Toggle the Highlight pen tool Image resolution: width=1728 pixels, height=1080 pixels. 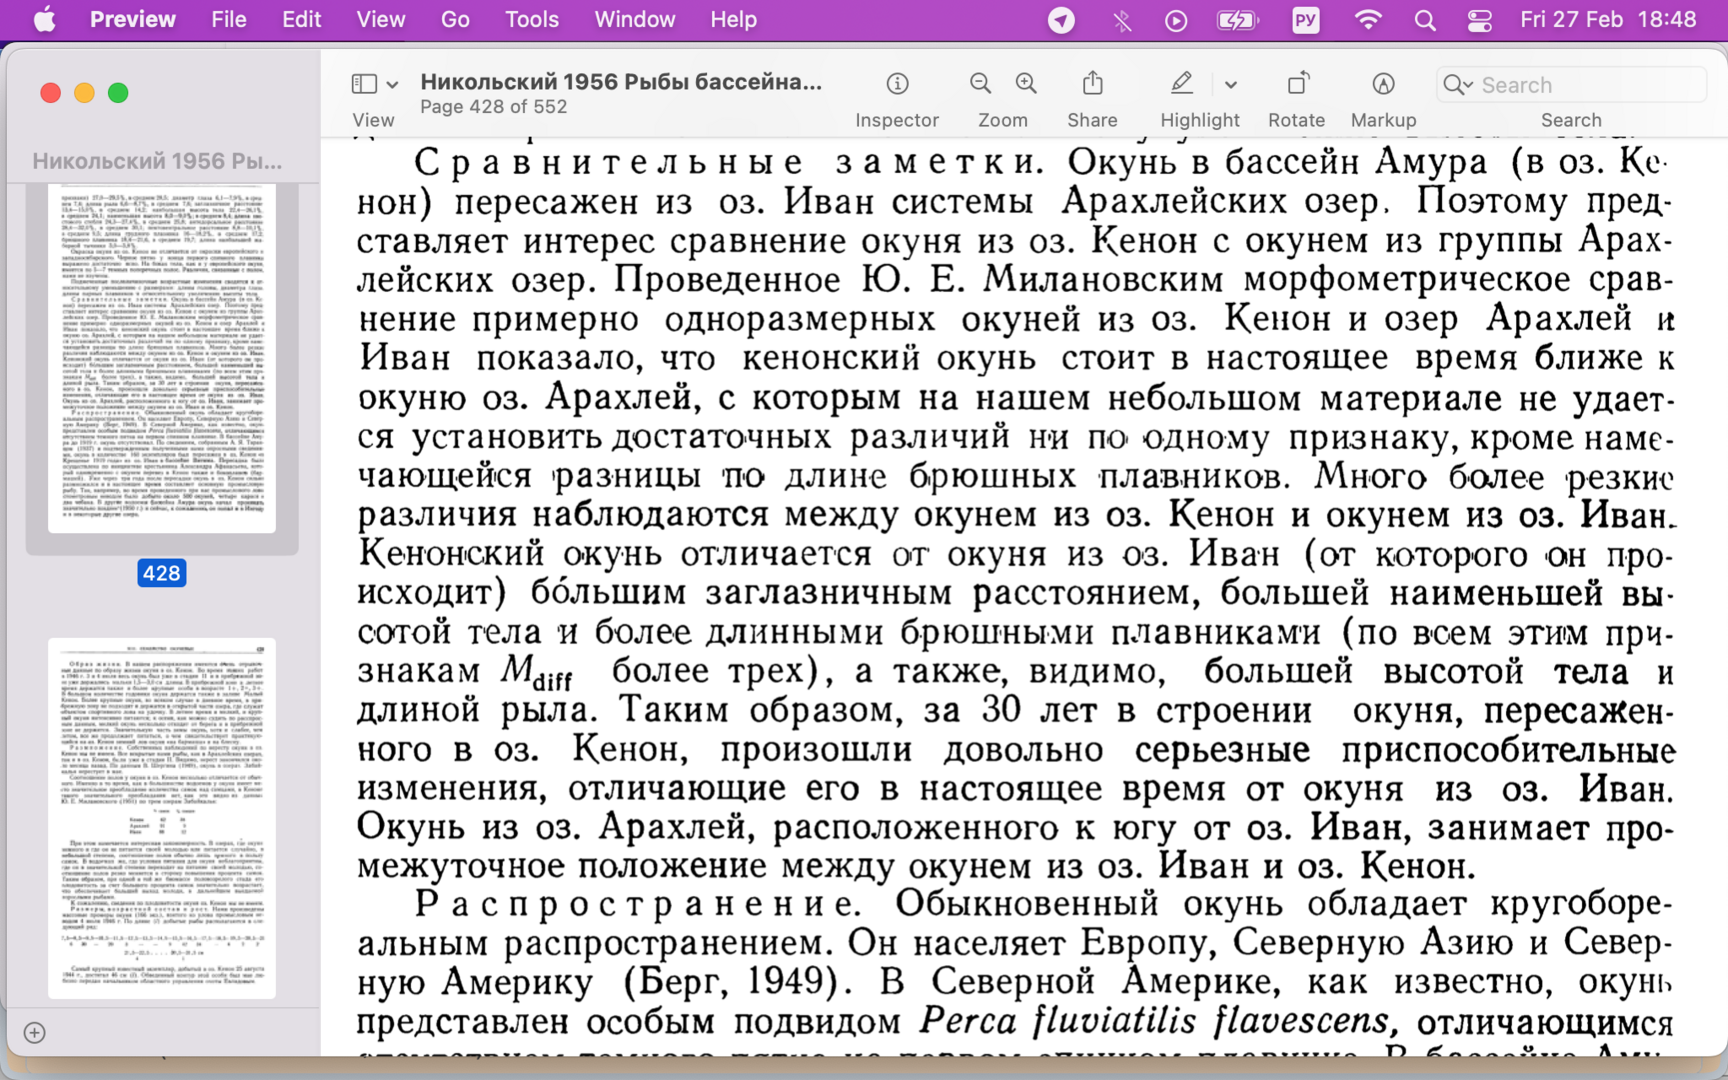[1181, 85]
